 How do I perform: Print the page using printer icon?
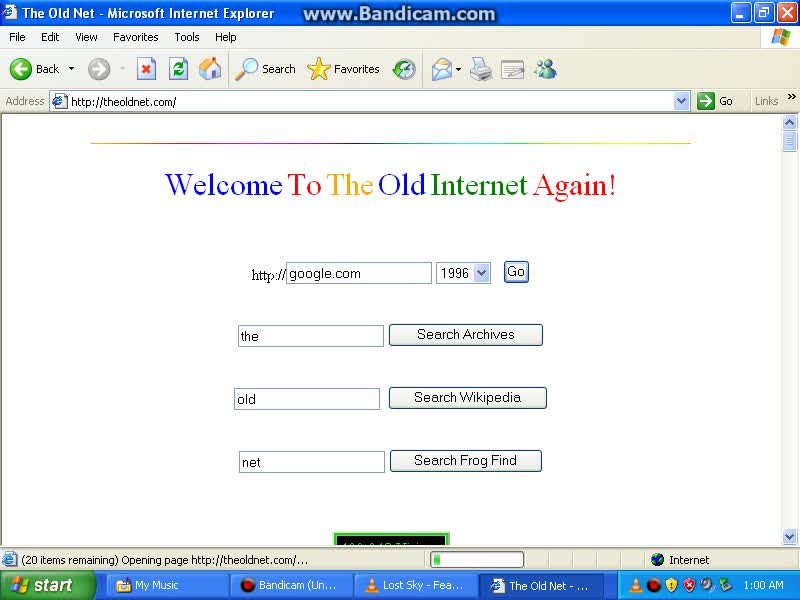(481, 69)
